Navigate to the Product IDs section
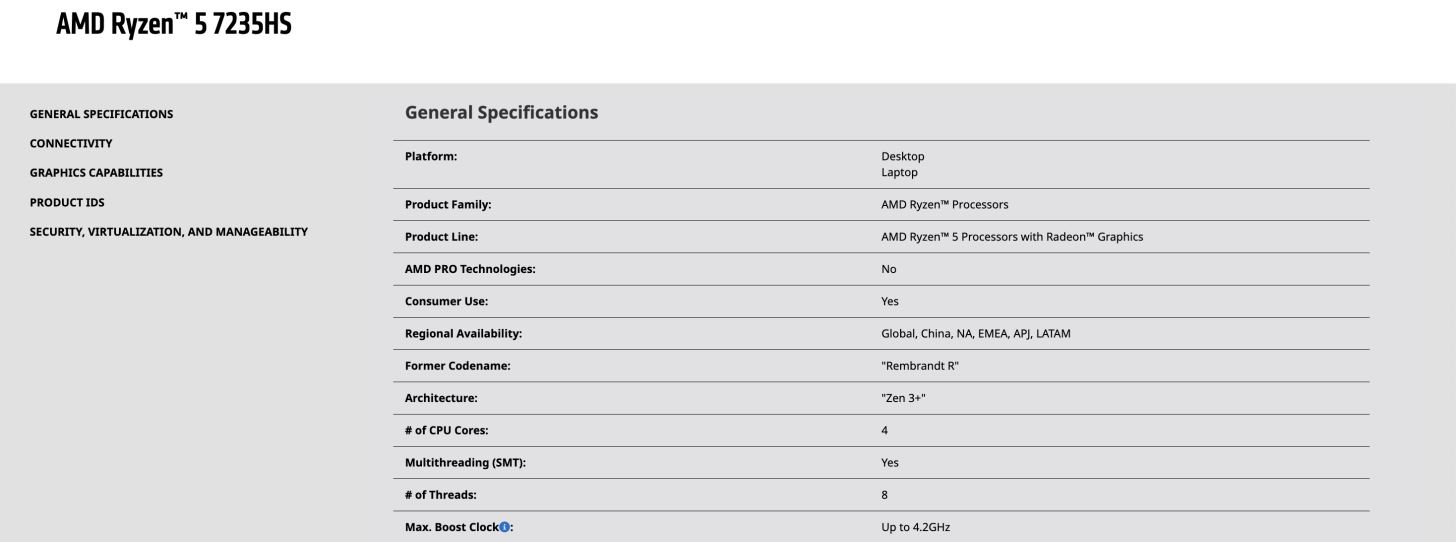Image resolution: width=1456 pixels, height=542 pixels. point(67,202)
